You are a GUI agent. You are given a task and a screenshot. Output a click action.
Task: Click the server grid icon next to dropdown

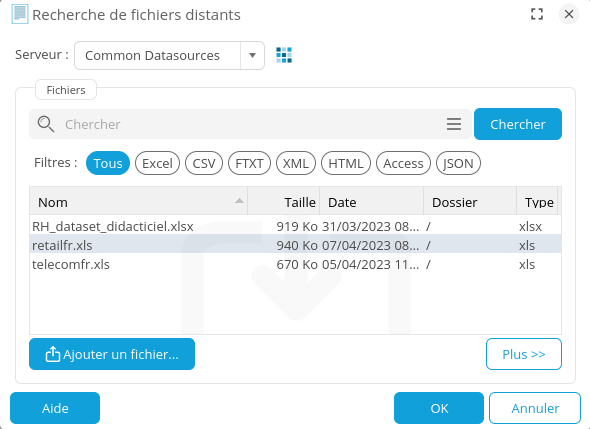[284, 55]
